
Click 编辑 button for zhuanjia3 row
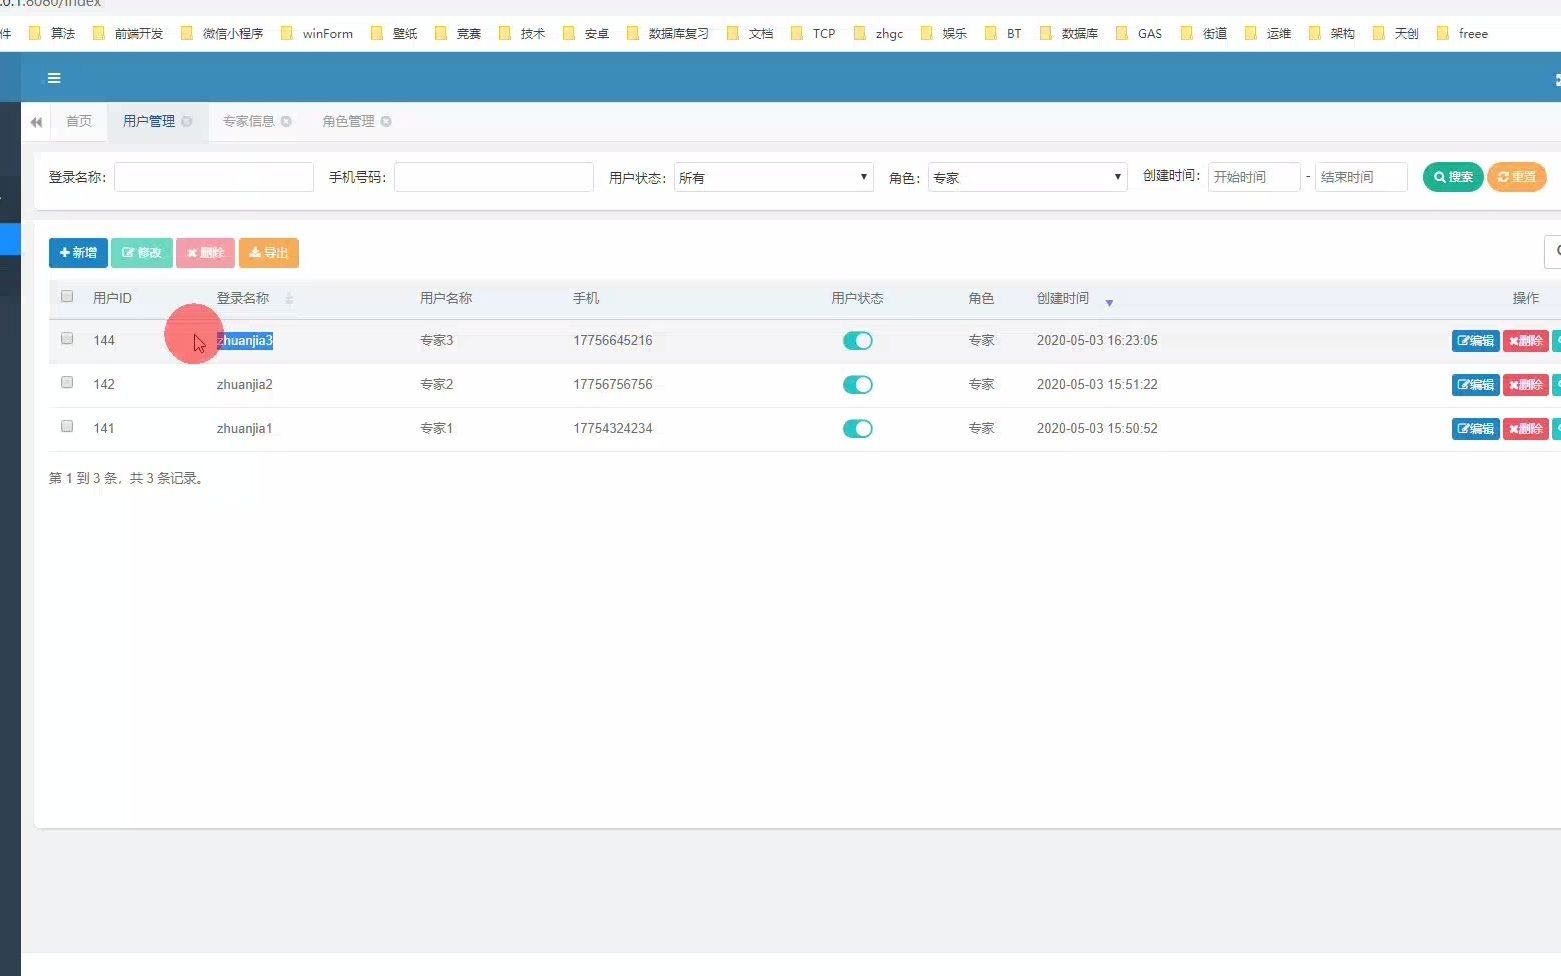click(x=1475, y=341)
